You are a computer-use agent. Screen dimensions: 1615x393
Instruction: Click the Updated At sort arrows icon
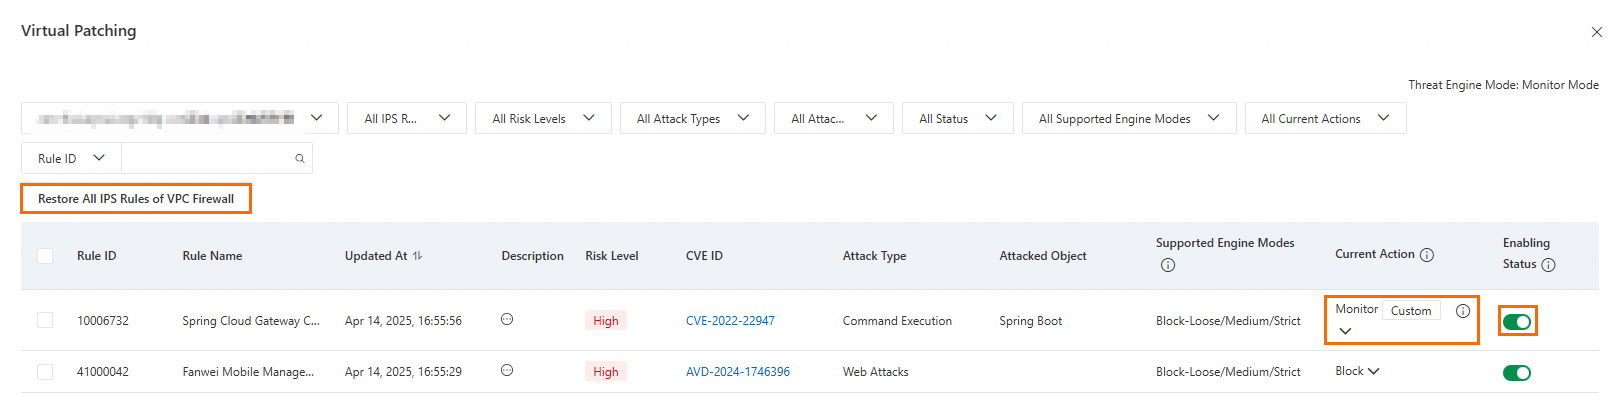tap(417, 256)
